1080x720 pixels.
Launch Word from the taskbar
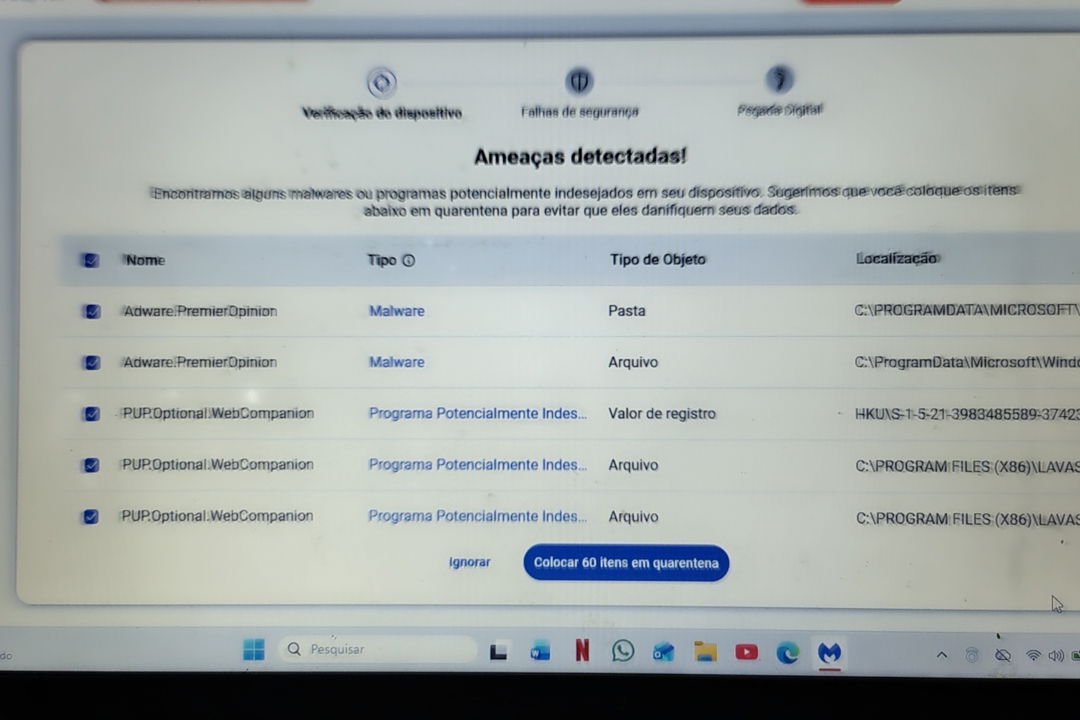pyautogui.click(x=539, y=650)
